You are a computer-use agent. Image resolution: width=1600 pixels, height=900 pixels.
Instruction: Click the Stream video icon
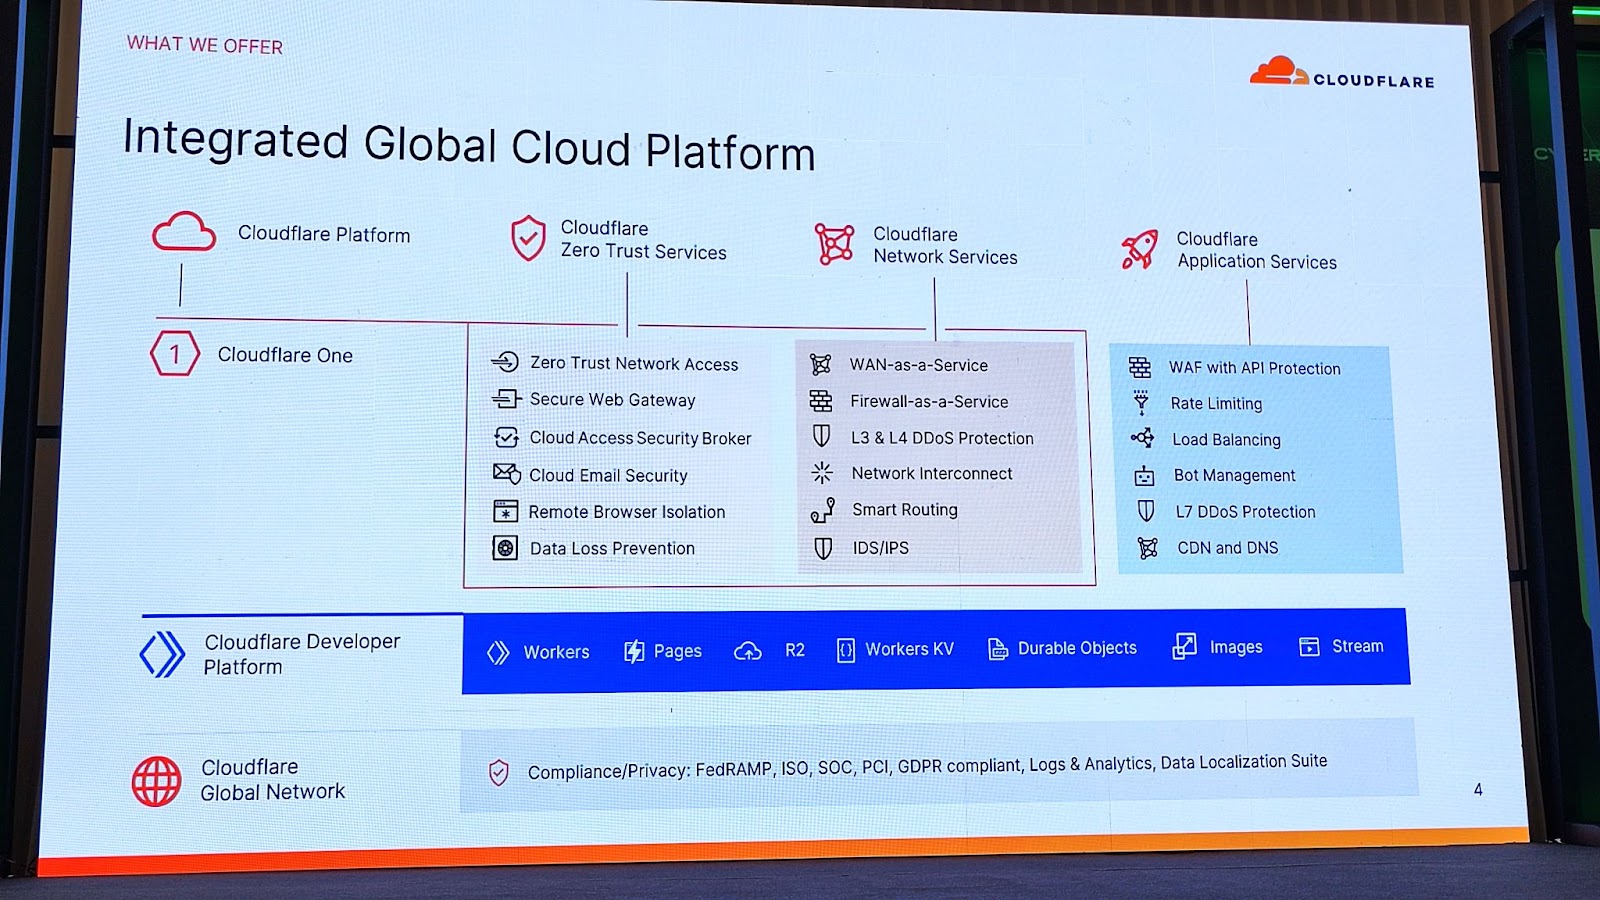[1309, 646]
